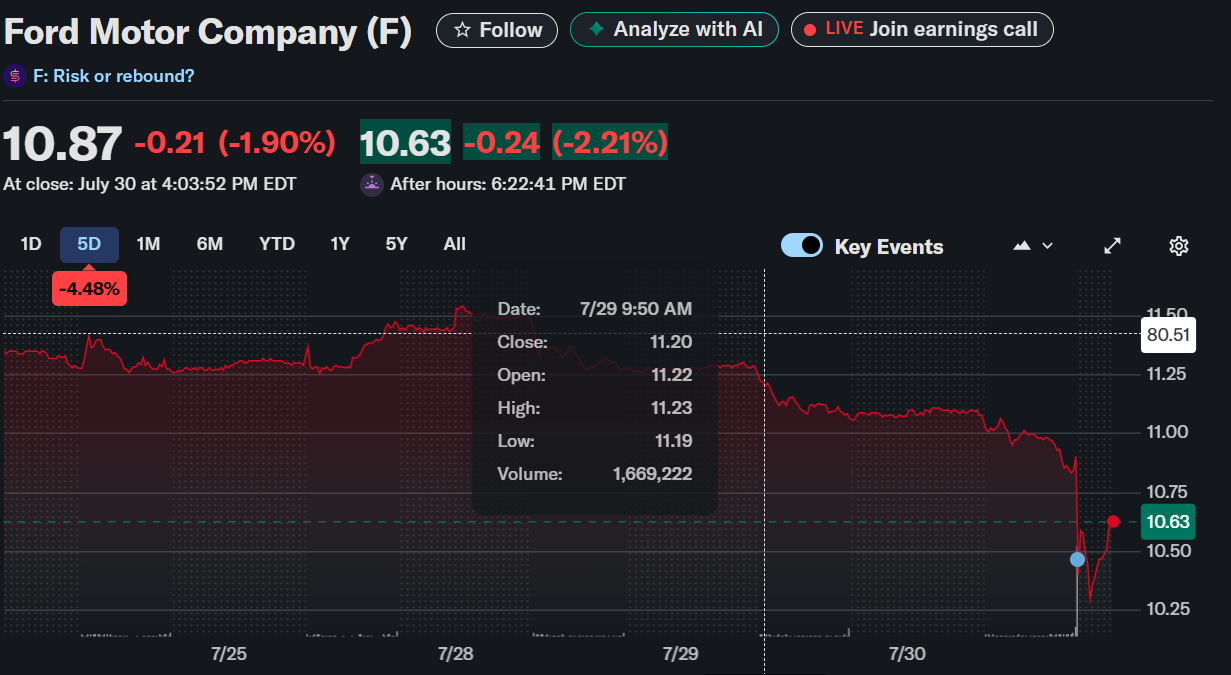Image resolution: width=1231 pixels, height=675 pixels.
Task: Click the red endpoint dot on chart line
Action: 1114,521
